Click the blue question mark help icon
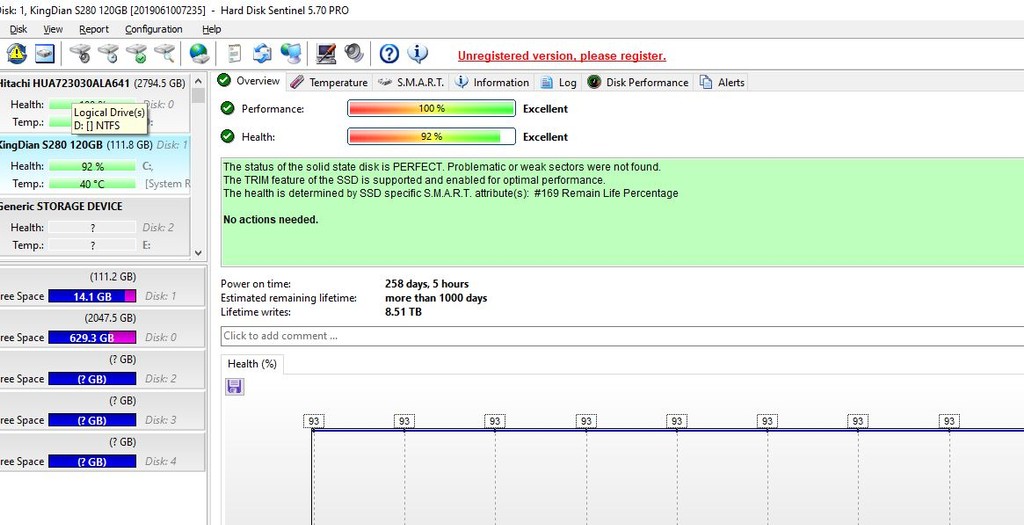The image size is (1024, 525). [x=389, y=54]
